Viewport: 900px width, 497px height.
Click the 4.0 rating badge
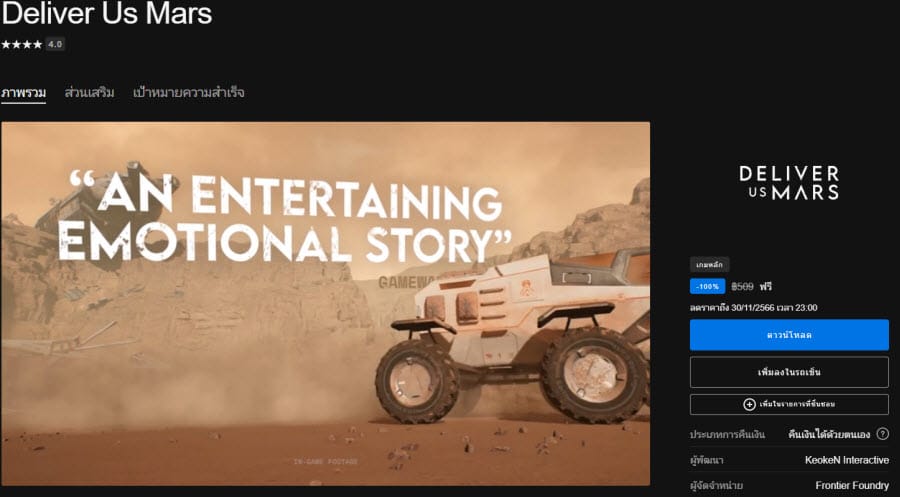pyautogui.click(x=55, y=44)
